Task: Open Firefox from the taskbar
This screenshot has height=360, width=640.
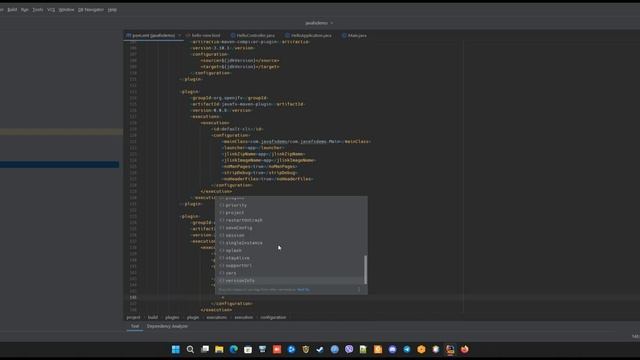Action: coord(464,349)
